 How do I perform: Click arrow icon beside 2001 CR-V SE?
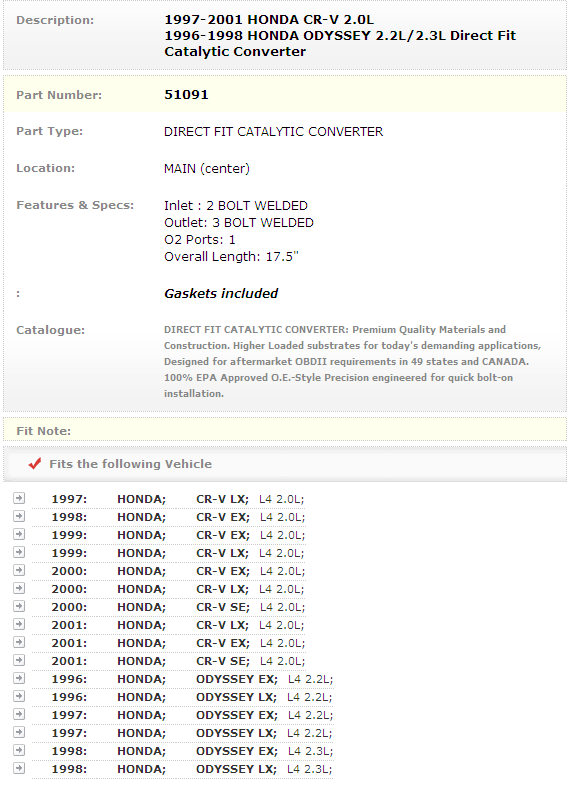tap(19, 660)
